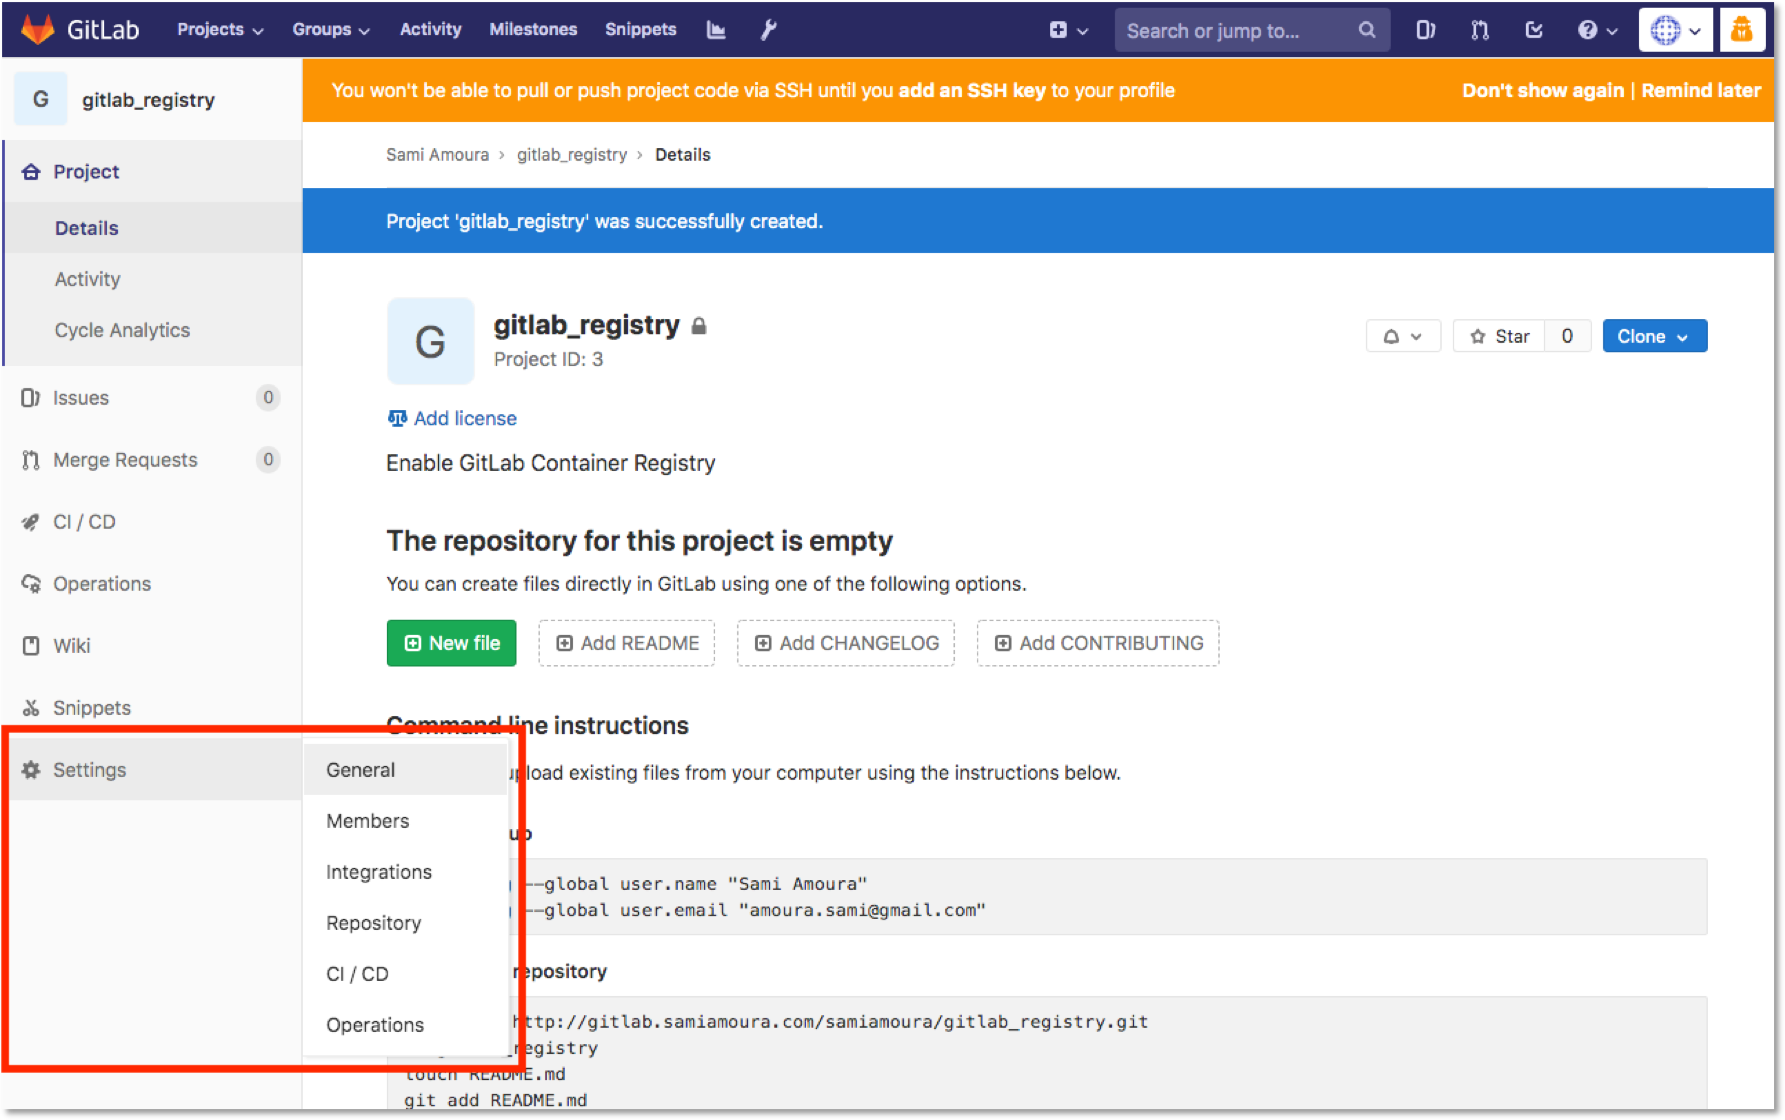
Task: Click the project avatar letter G
Action: click(x=431, y=341)
